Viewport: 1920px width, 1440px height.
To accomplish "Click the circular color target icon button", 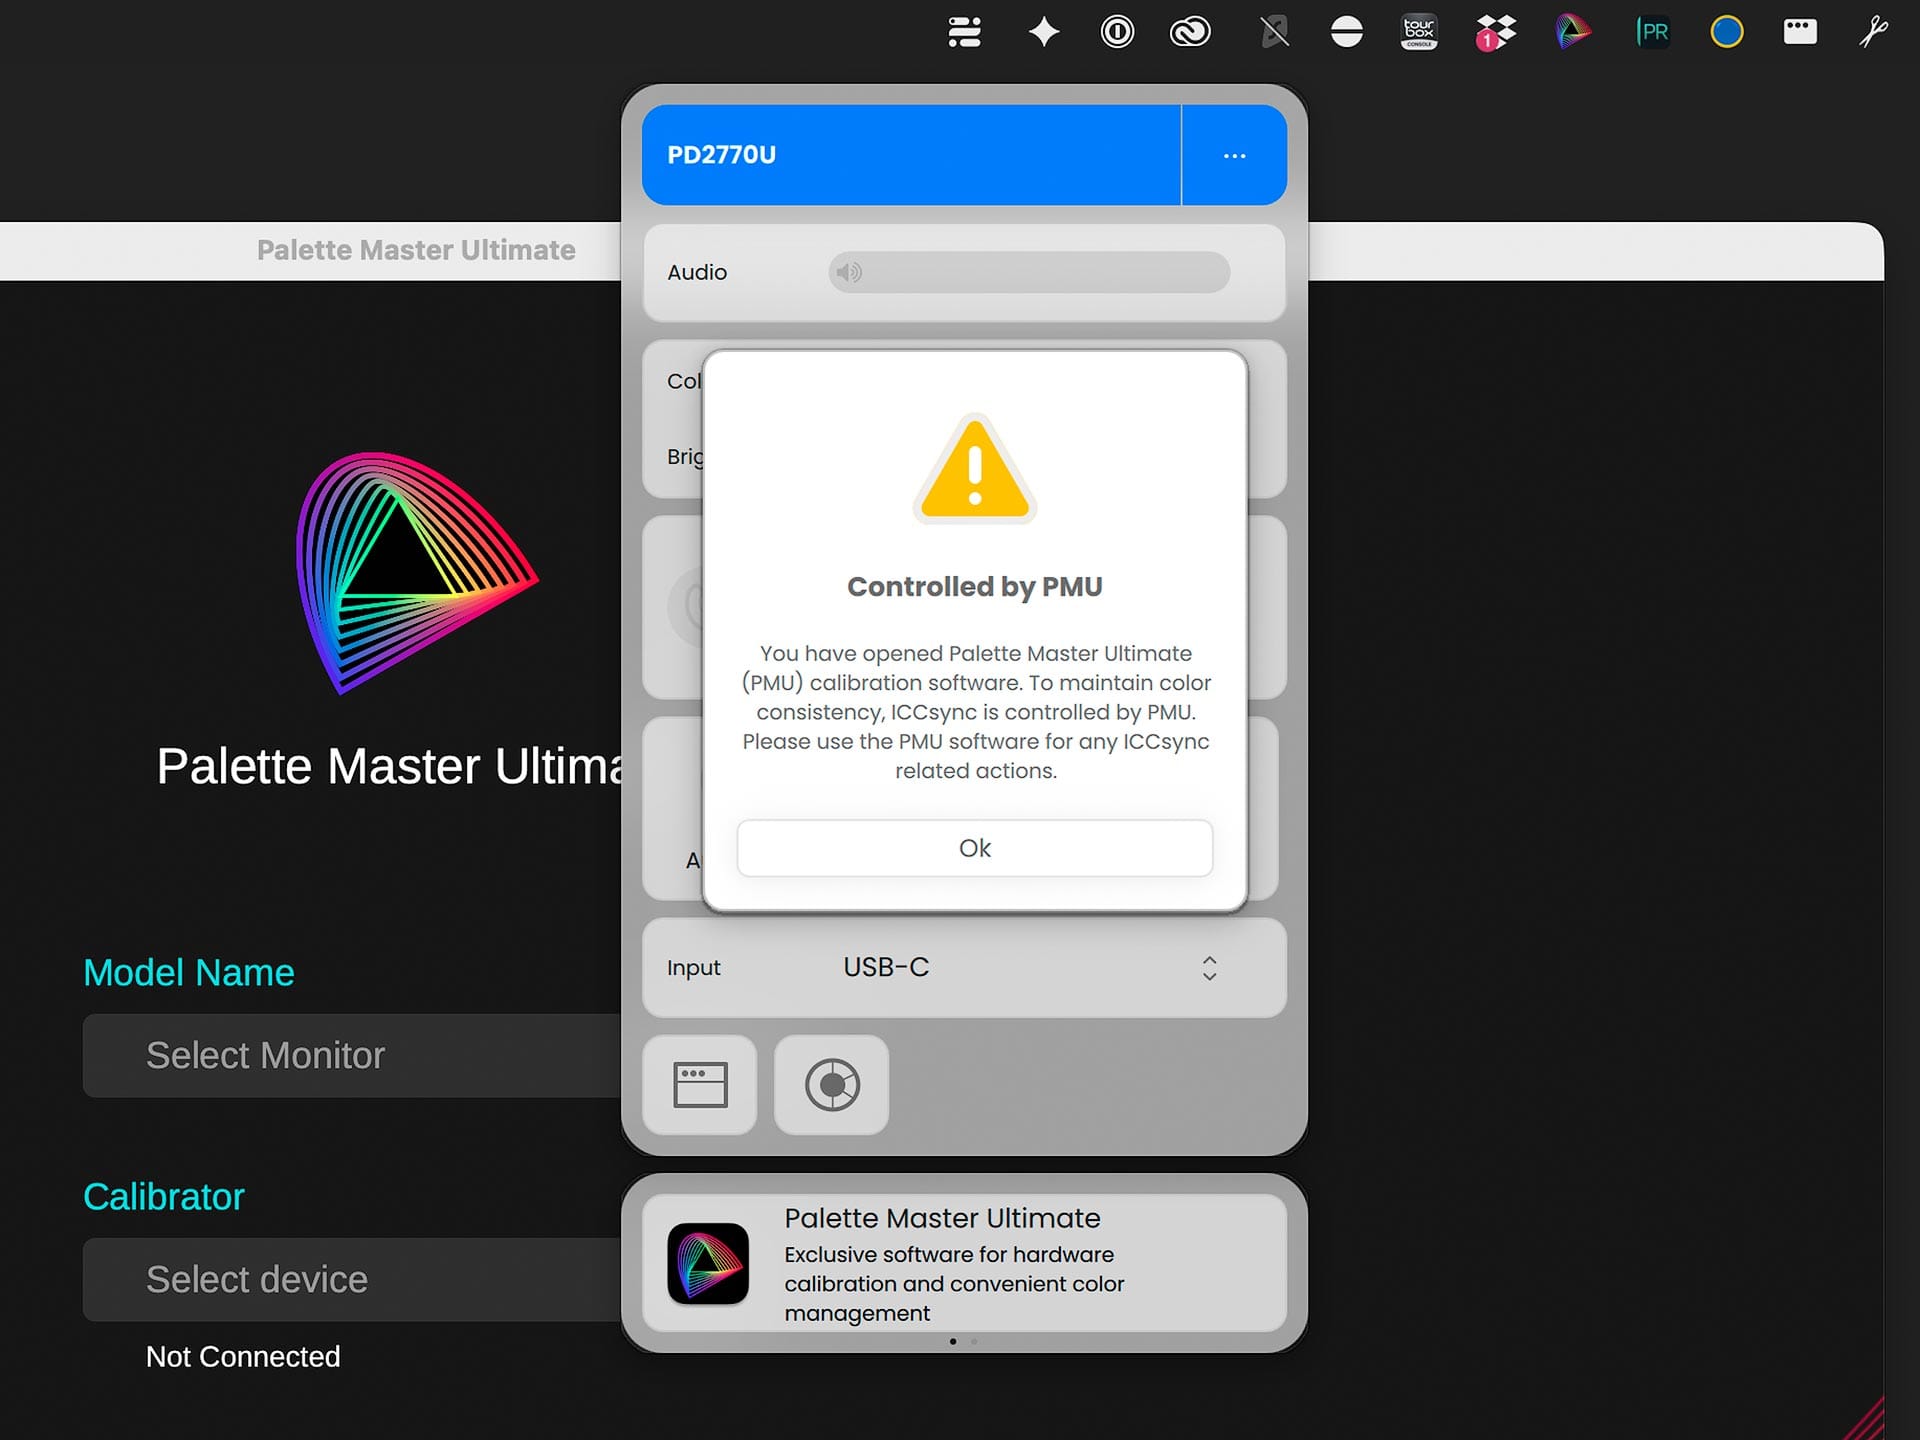I will point(832,1085).
